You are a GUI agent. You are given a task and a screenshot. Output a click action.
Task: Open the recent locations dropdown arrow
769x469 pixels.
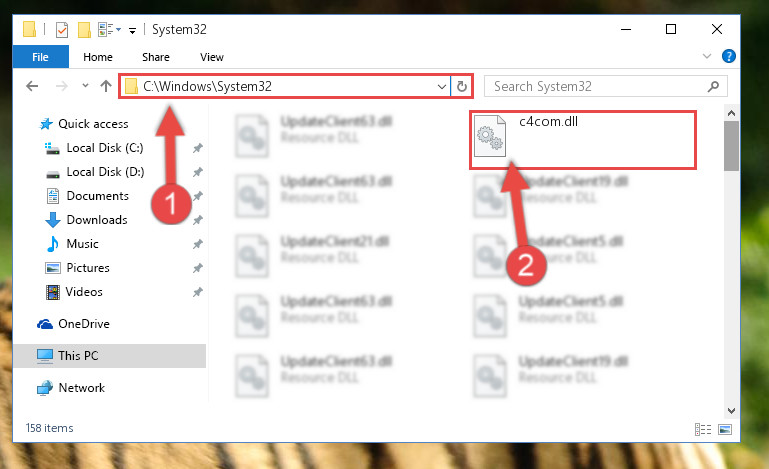tap(85, 86)
